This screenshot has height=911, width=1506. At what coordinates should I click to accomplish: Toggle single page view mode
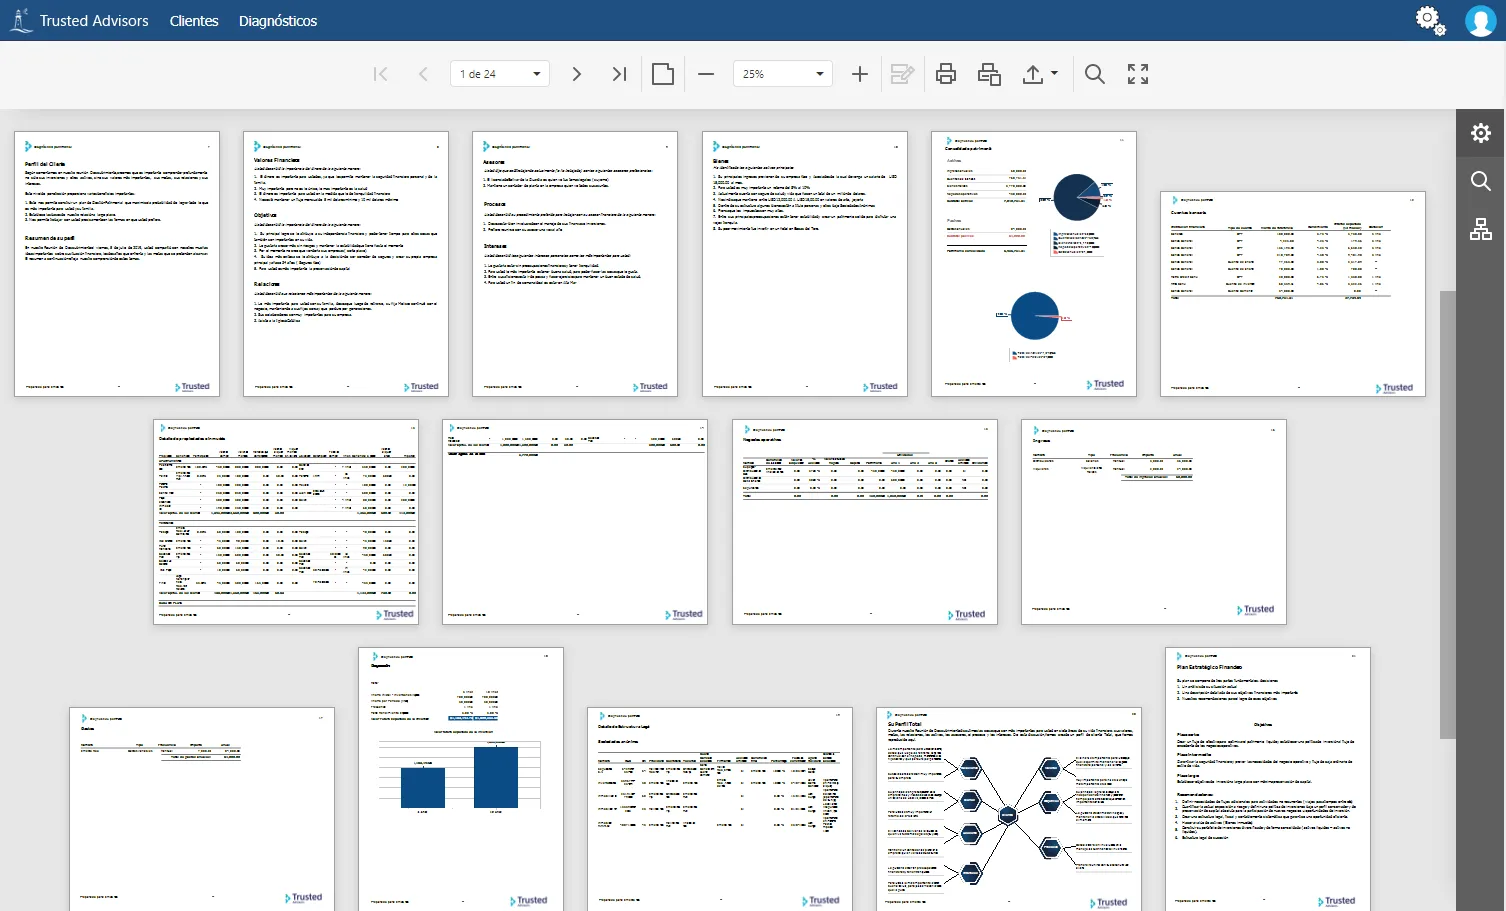coord(662,74)
